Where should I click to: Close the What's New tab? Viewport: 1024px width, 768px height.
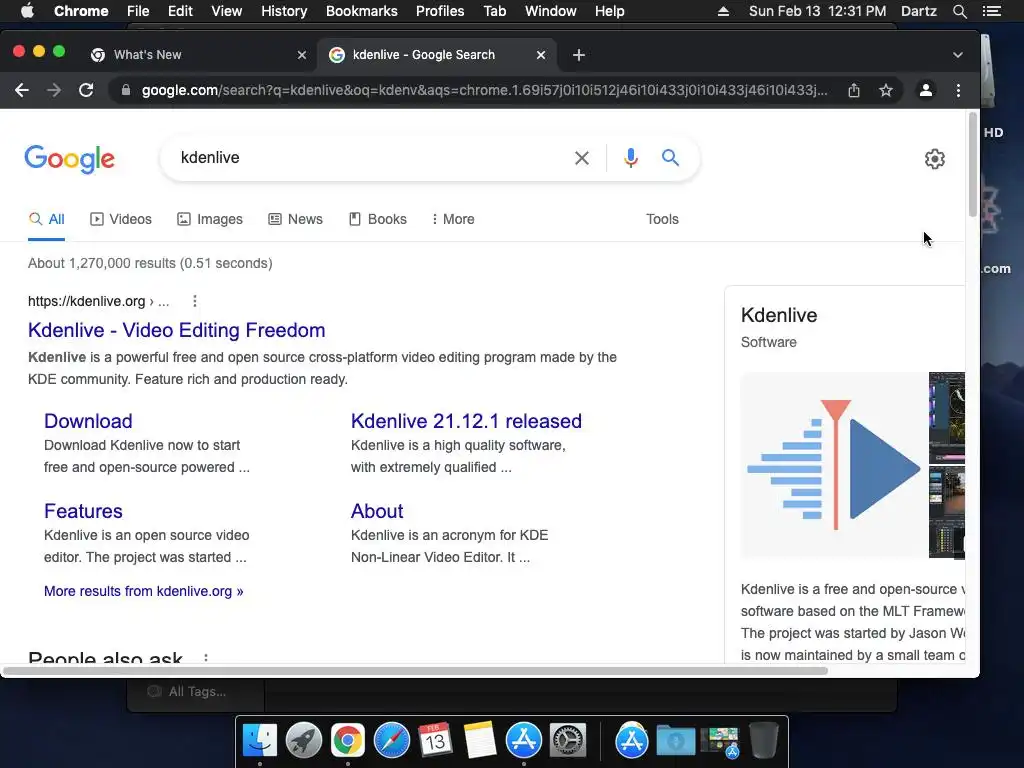pyautogui.click(x=302, y=55)
